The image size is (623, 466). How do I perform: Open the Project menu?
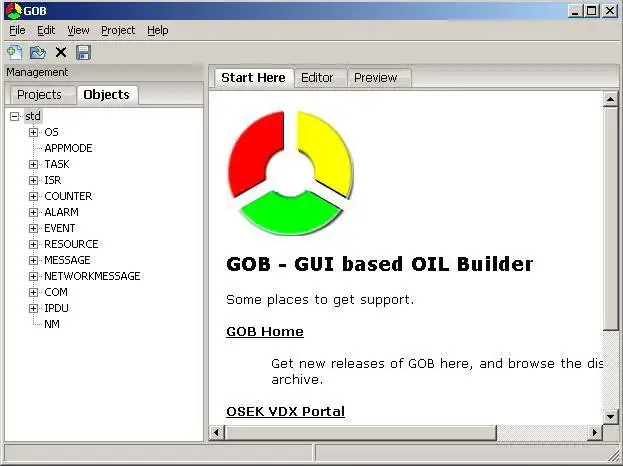click(x=118, y=30)
